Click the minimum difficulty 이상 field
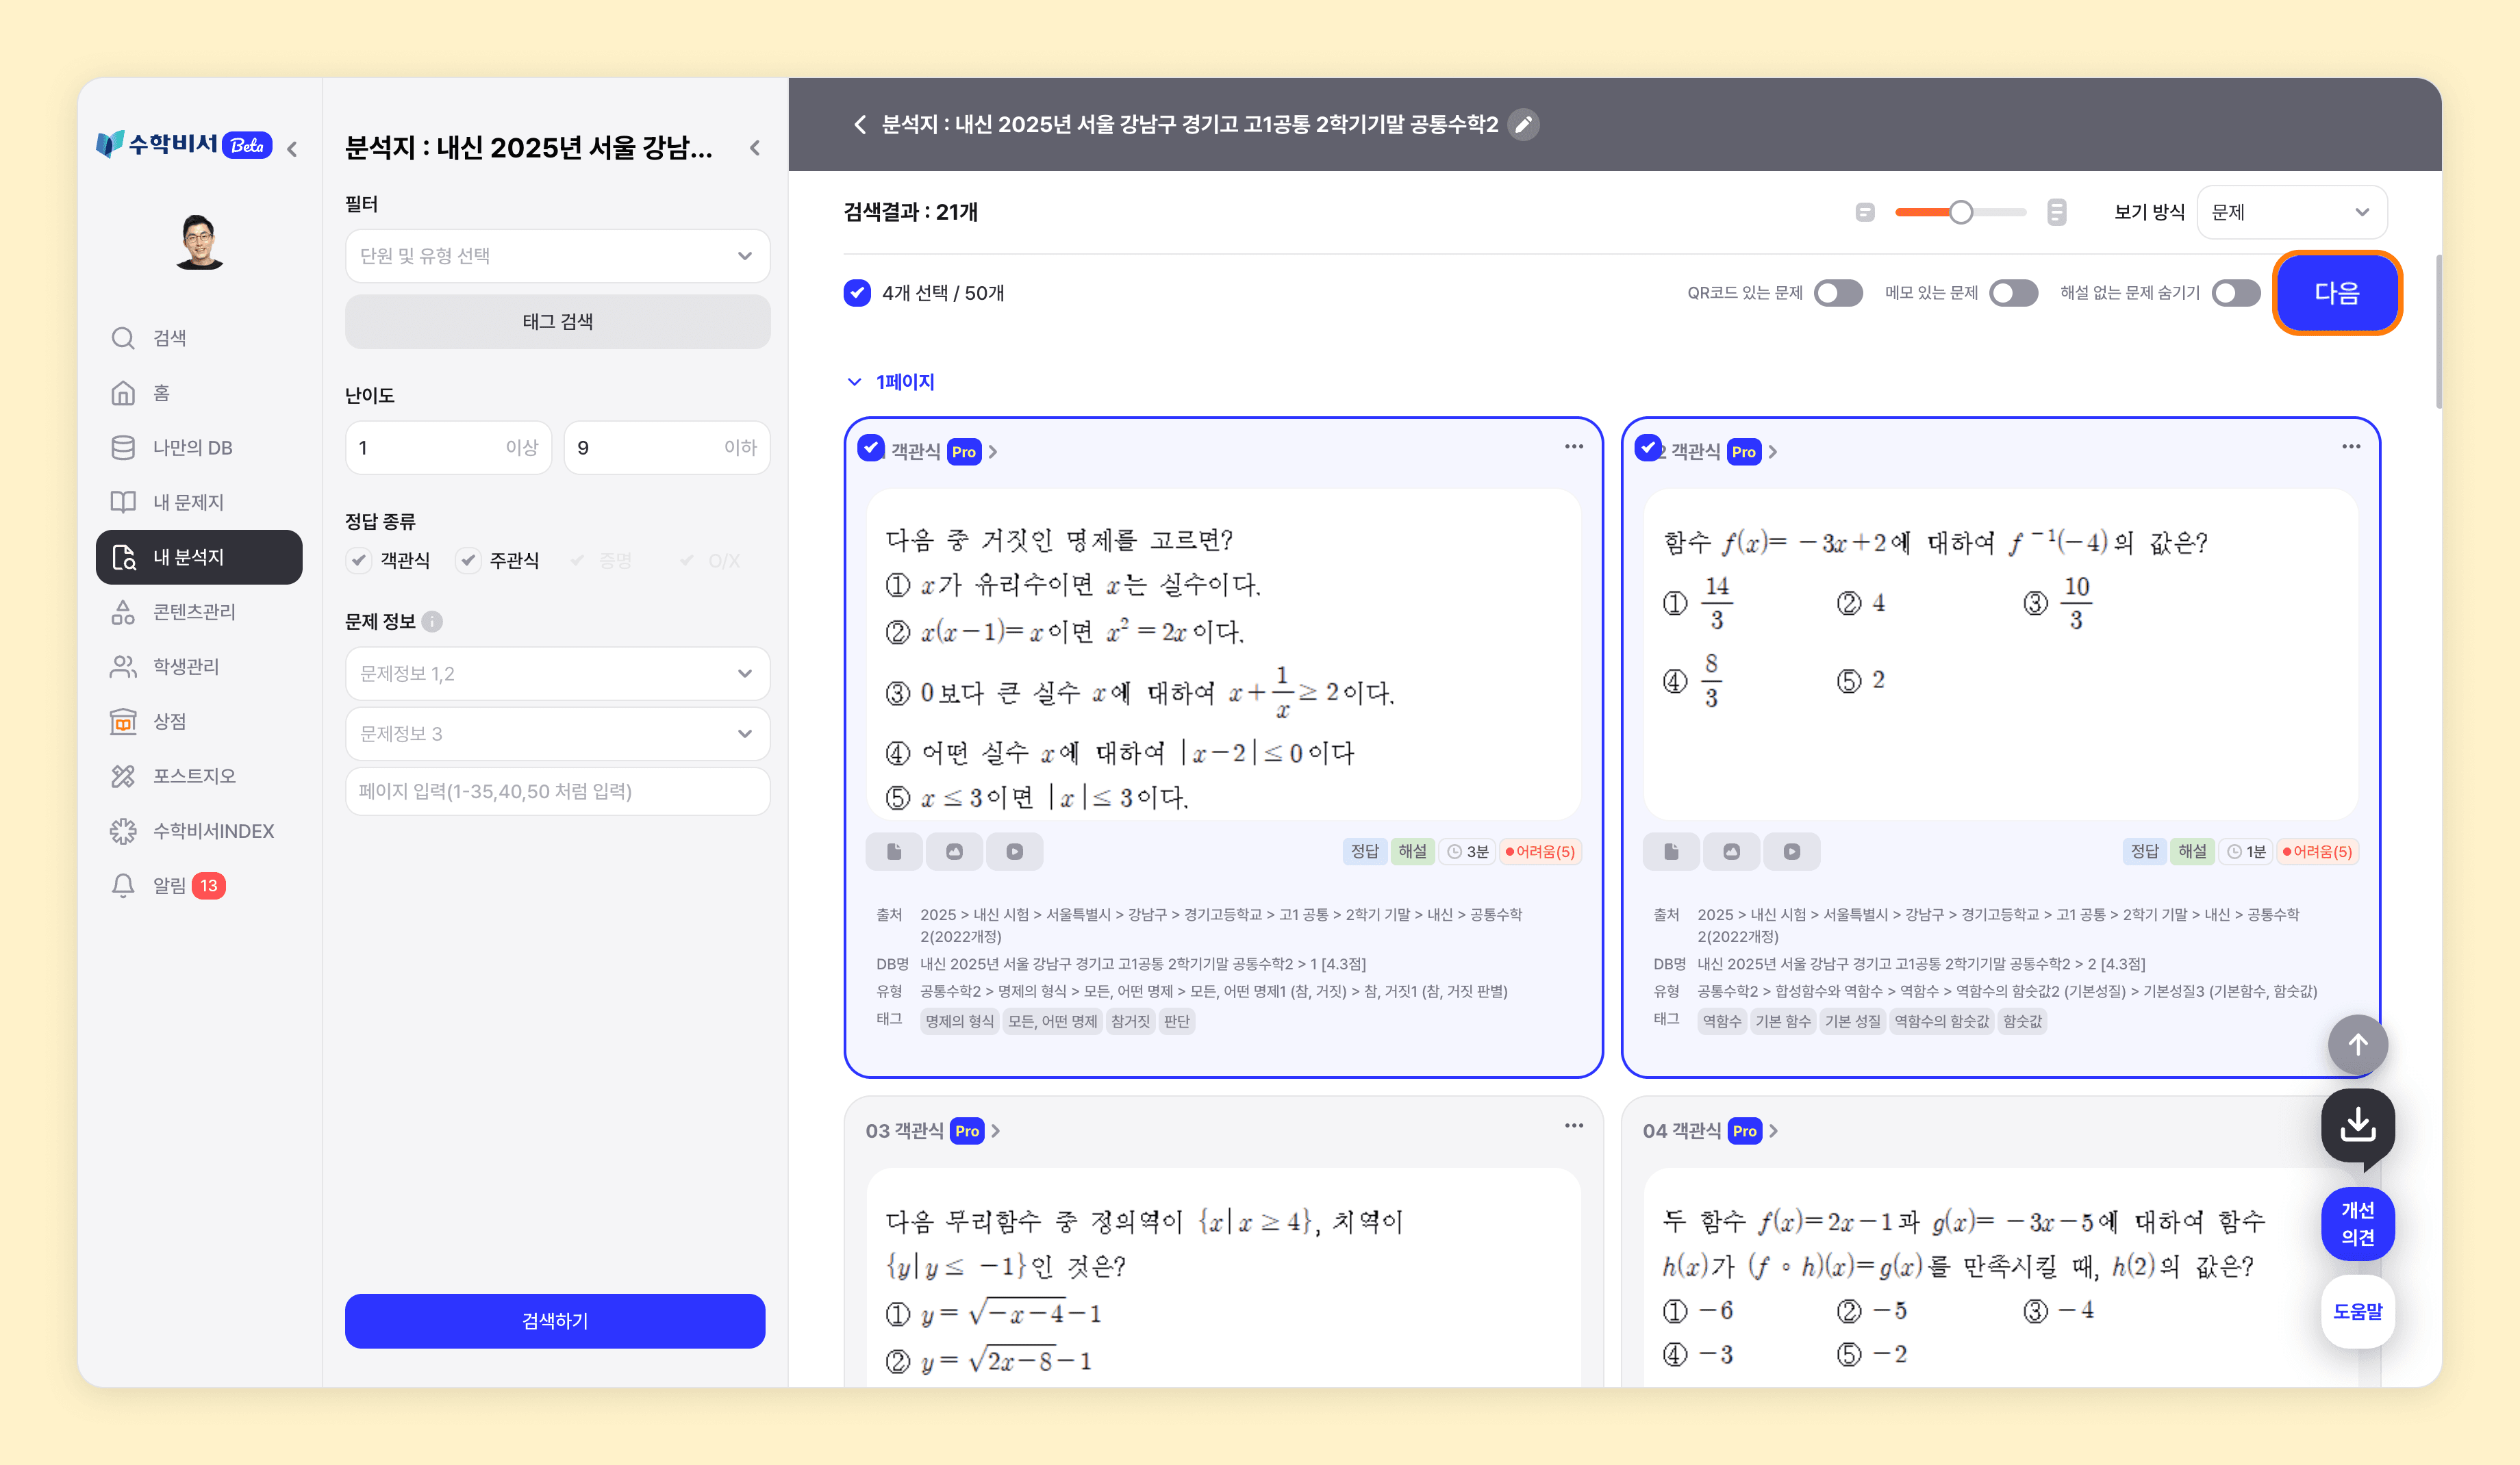This screenshot has height=1465, width=2520. pyautogui.click(x=448, y=447)
